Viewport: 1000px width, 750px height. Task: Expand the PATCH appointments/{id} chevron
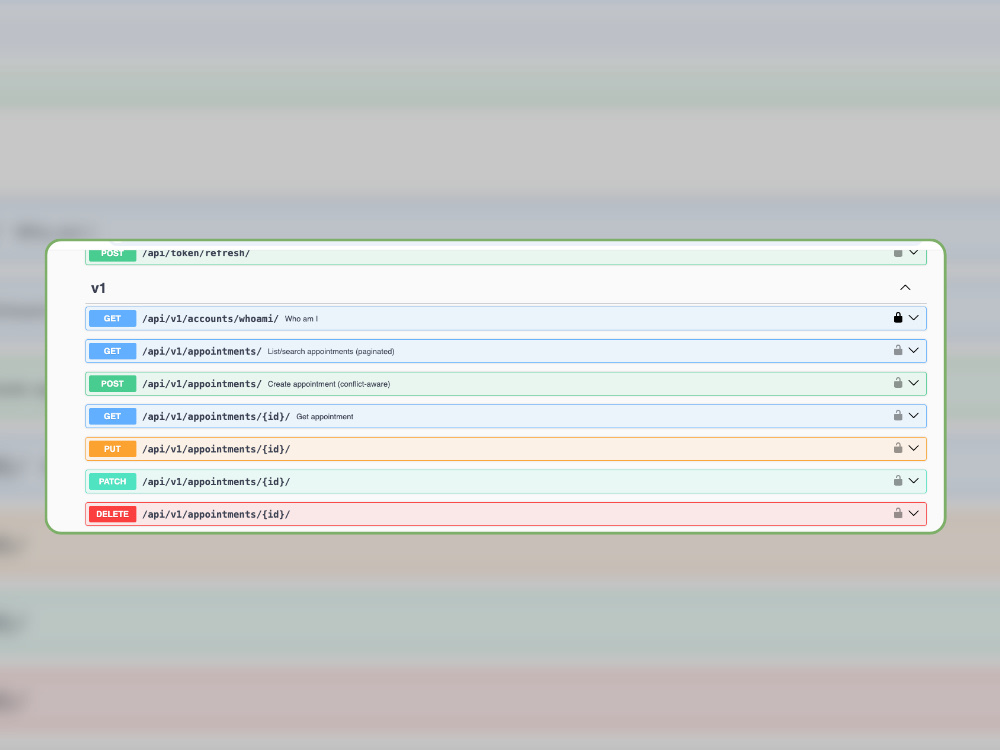pos(914,480)
